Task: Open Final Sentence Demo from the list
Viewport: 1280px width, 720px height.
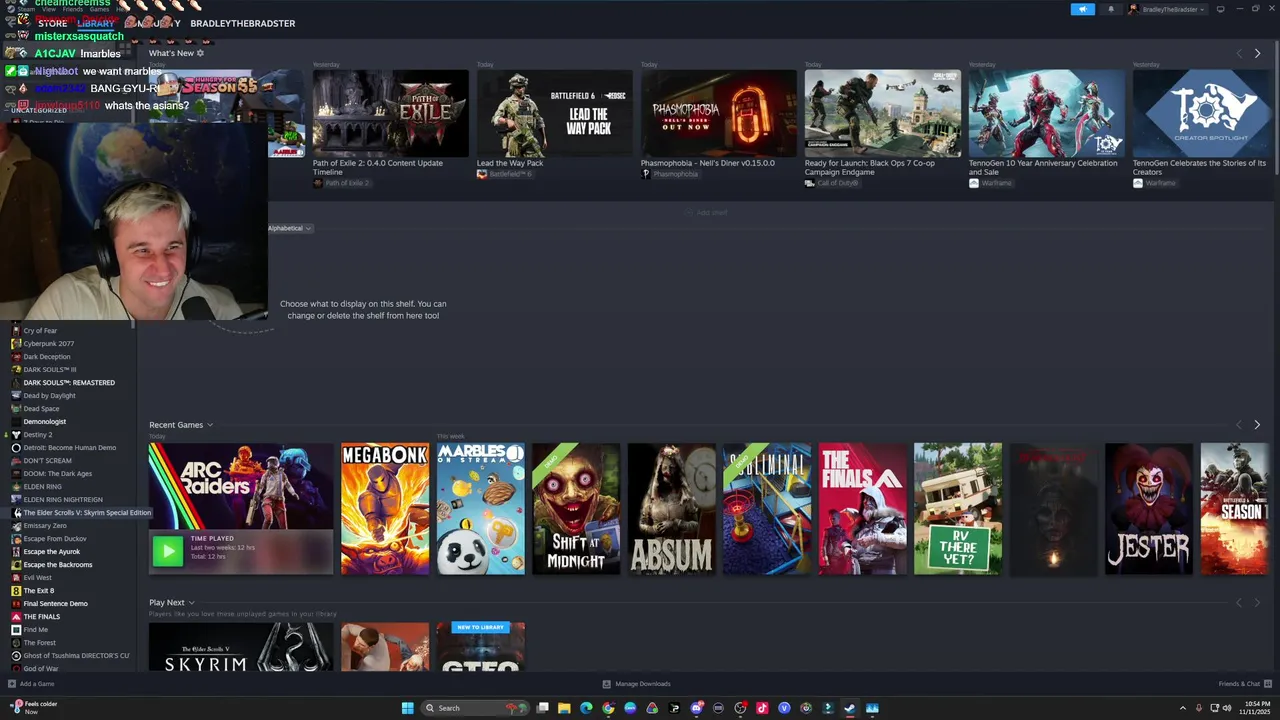Action: (55, 604)
